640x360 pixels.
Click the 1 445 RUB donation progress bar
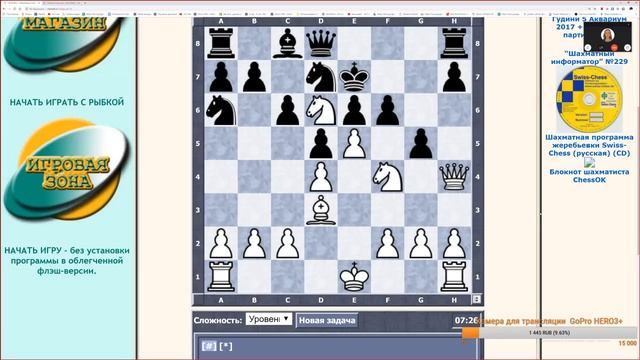[549, 333]
